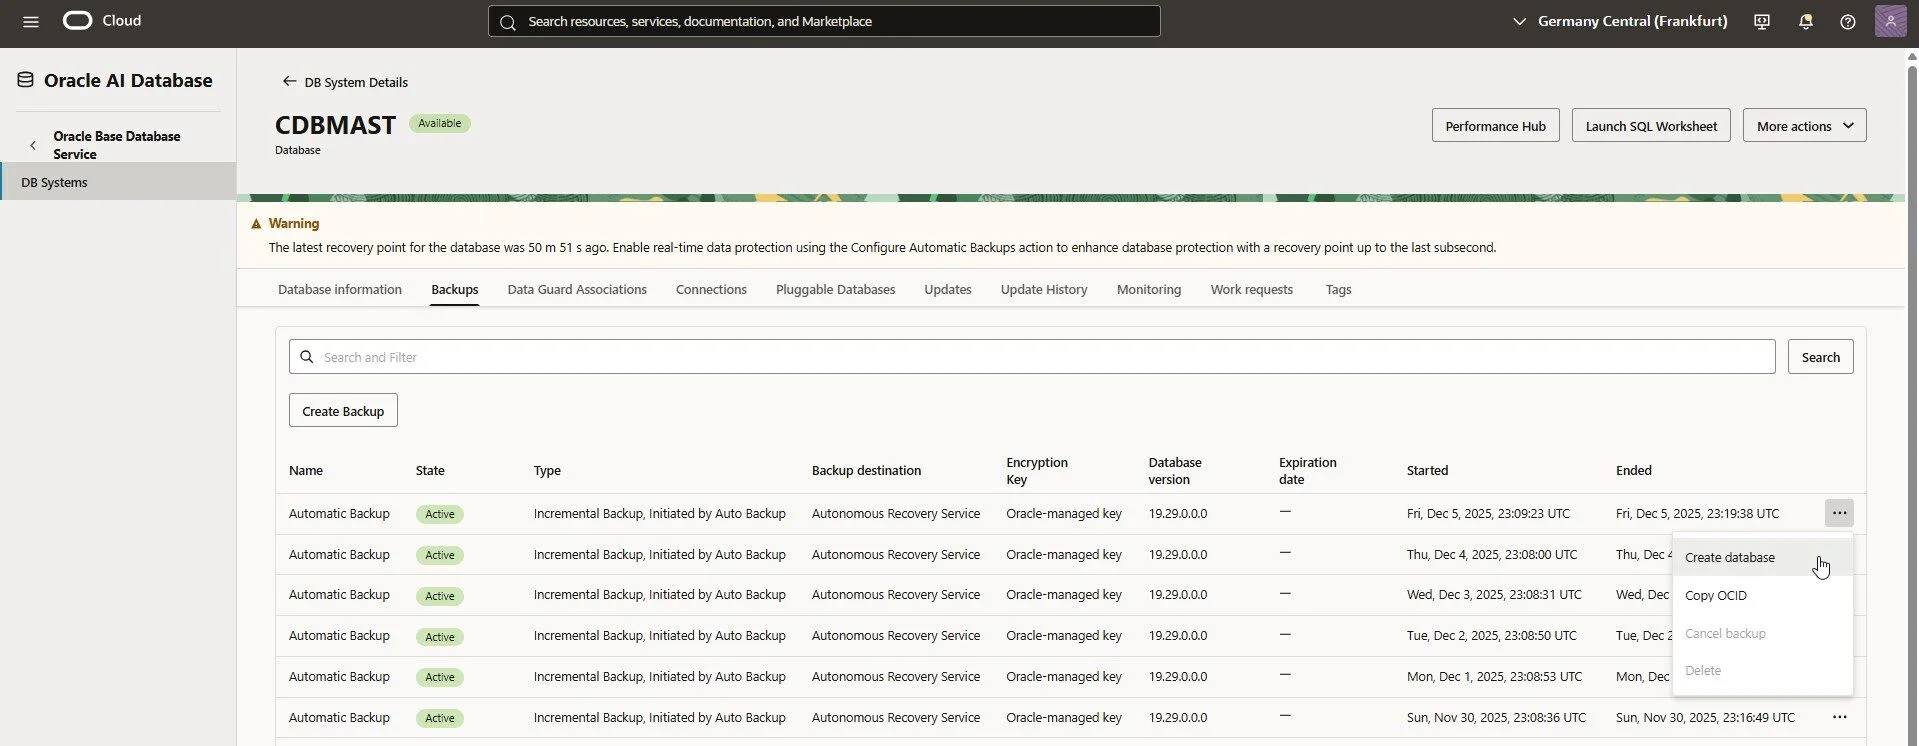Screen dimensions: 1919x746
Task: Click the Expiration date column header
Action: pos(1307,471)
